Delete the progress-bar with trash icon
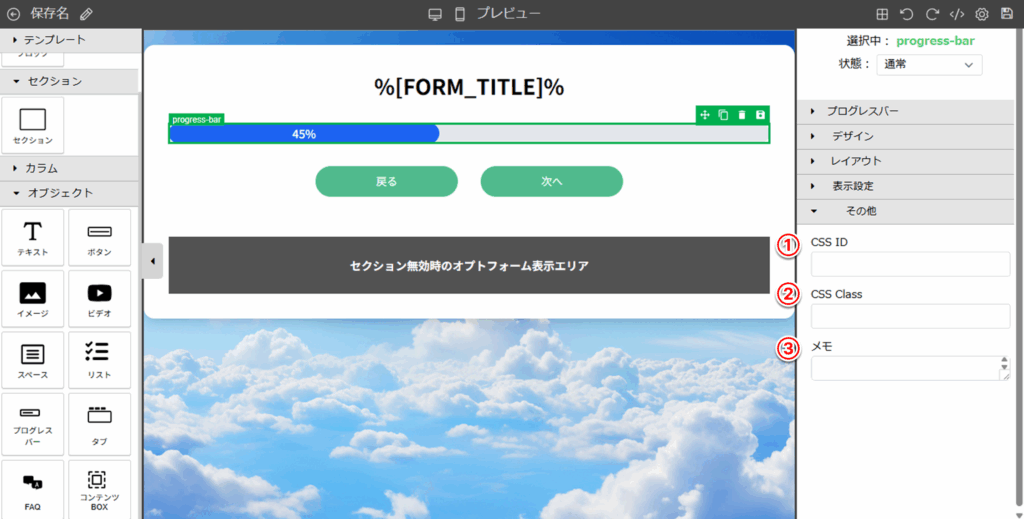Viewport: 1024px width, 519px height. [x=742, y=115]
